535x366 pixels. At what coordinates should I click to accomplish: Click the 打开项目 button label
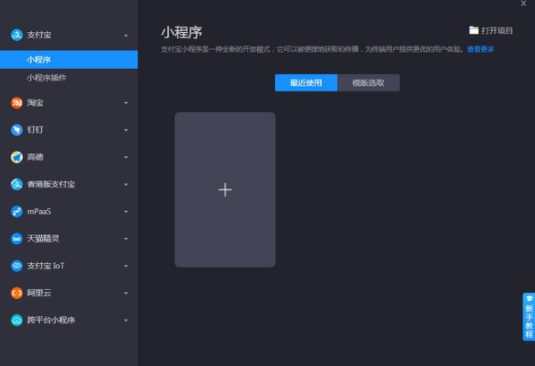pyautogui.click(x=497, y=31)
